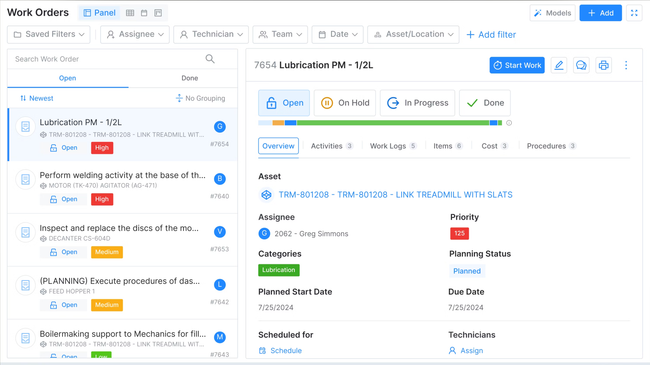Print the work order

point(604,65)
